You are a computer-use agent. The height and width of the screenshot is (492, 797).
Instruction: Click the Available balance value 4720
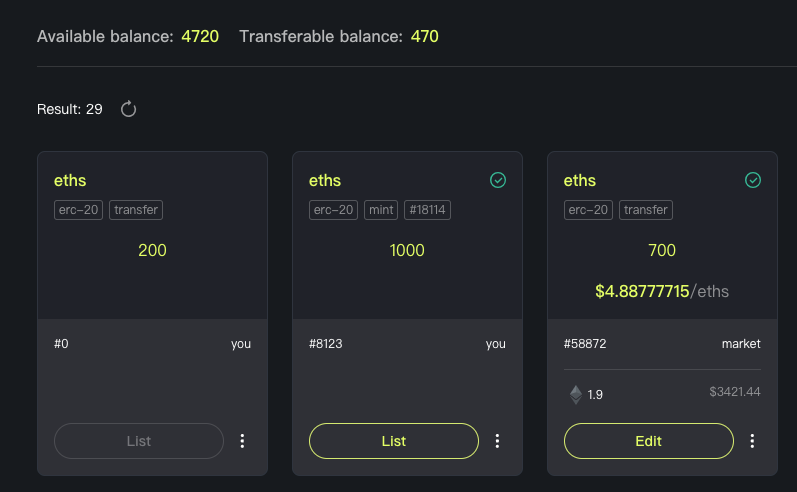click(200, 37)
